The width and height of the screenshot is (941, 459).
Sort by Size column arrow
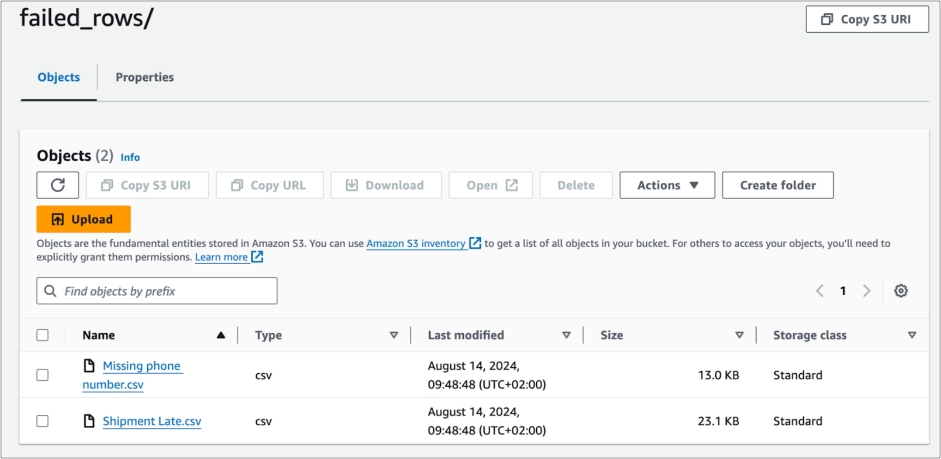point(739,335)
